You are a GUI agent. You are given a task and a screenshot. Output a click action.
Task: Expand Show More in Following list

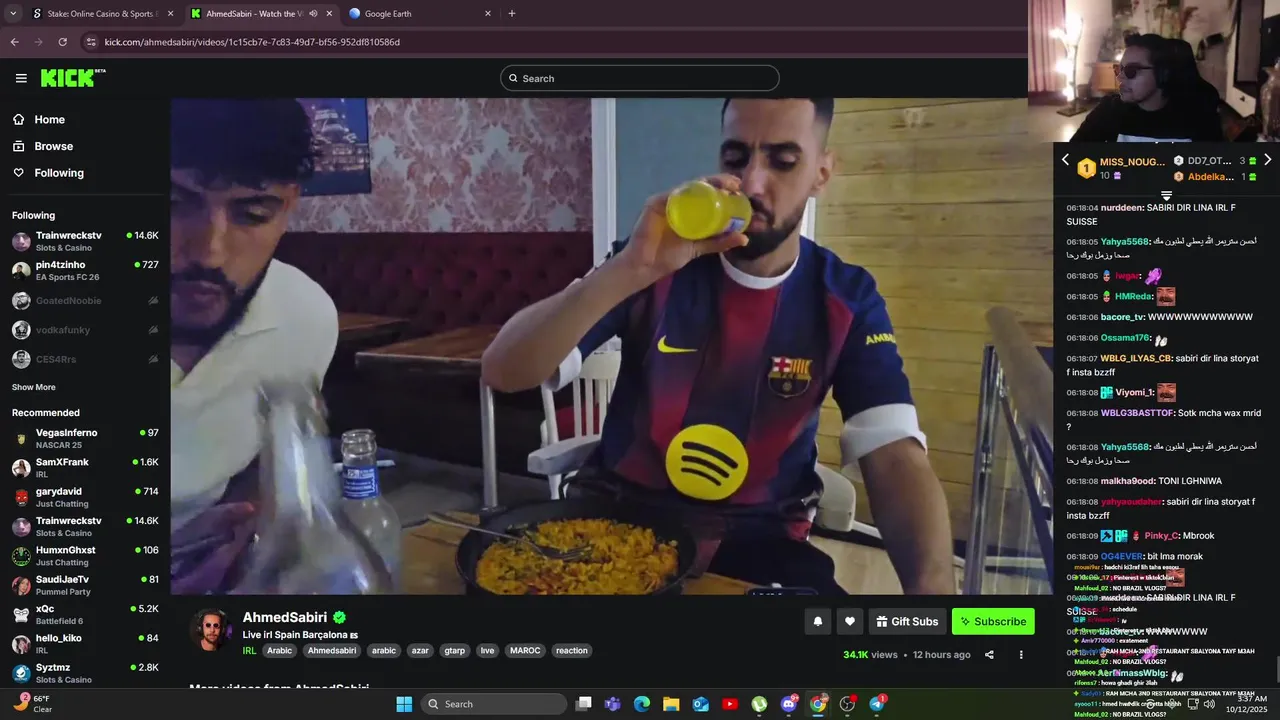34,387
